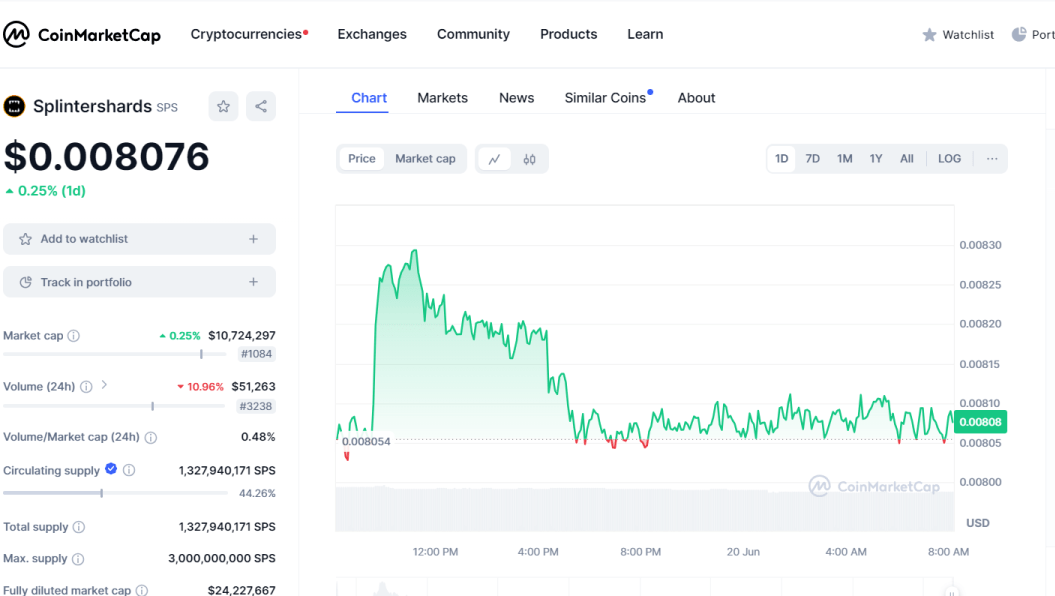The width and height of the screenshot is (1055, 596).
Task: Show Market cap info tooltip icon
Action: tap(74, 336)
